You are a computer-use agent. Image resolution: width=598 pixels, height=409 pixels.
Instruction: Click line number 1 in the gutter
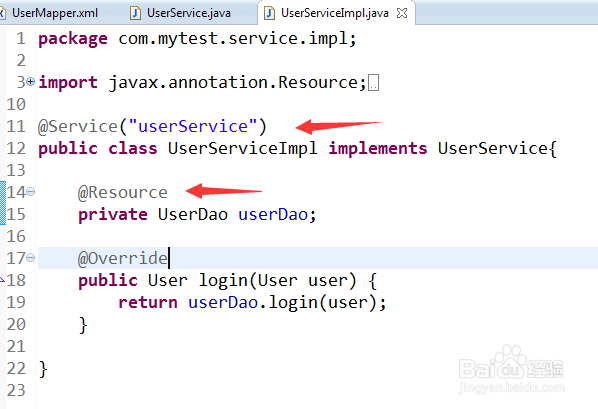coord(21,39)
